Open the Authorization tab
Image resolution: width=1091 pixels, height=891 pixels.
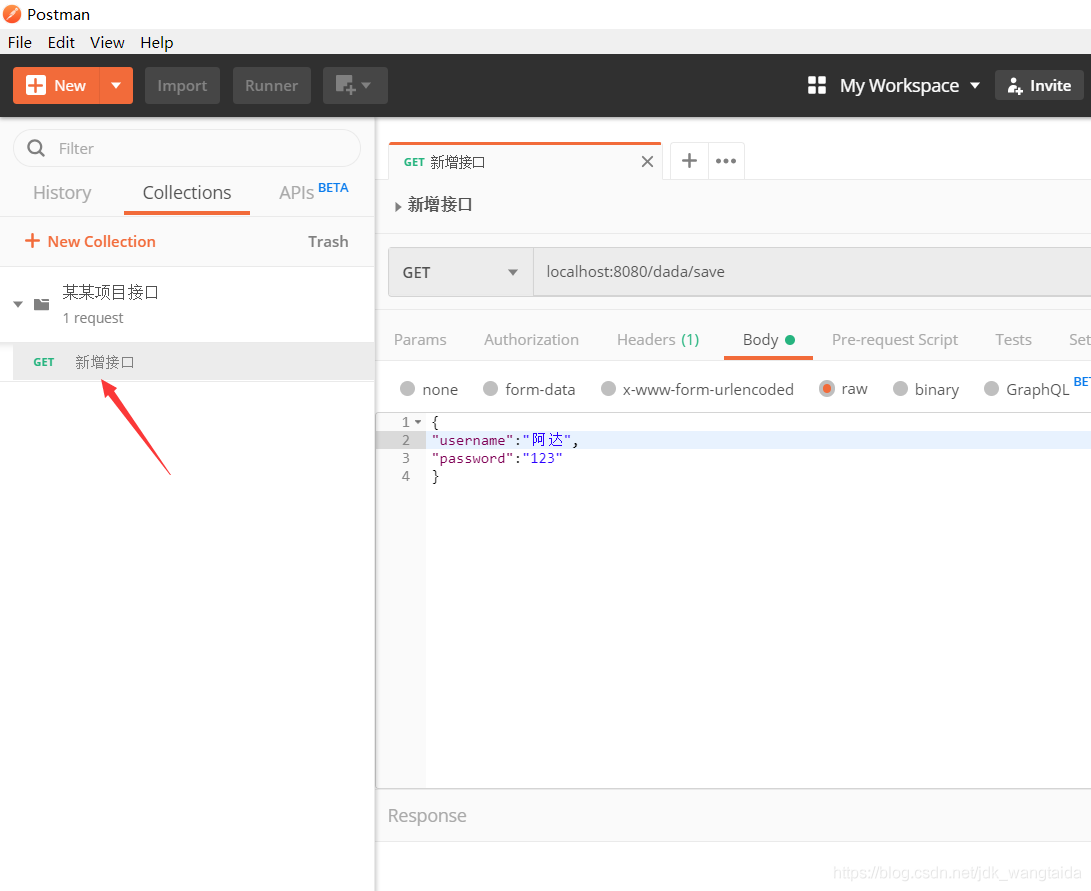coord(531,340)
